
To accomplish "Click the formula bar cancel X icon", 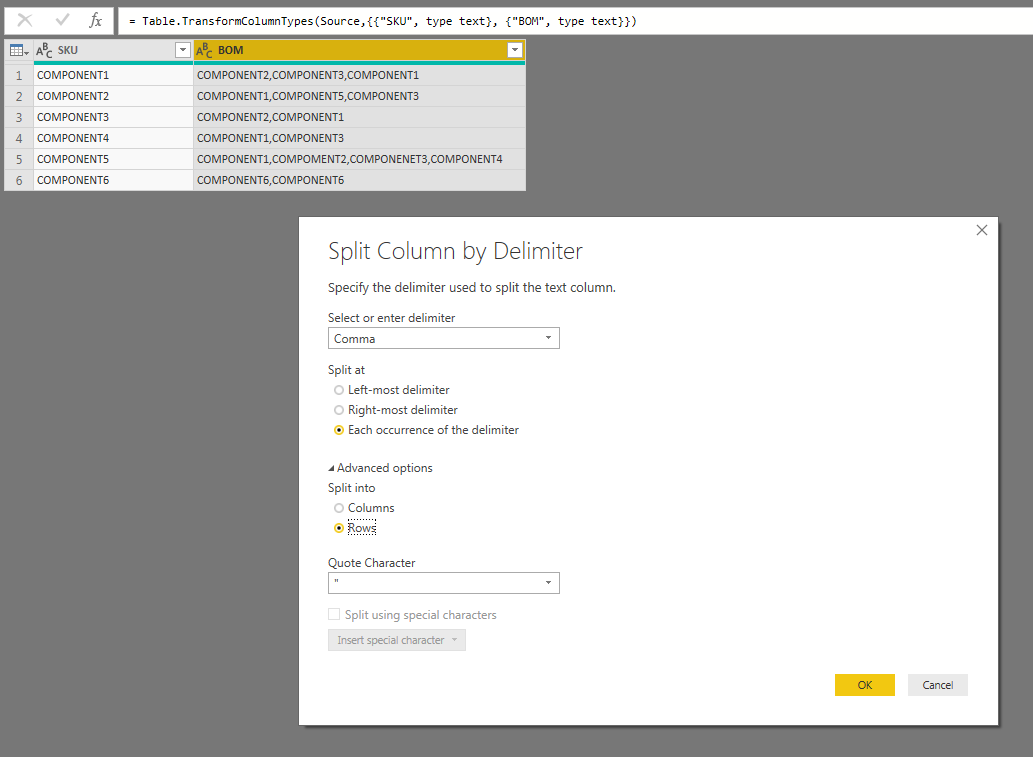I will pos(25,20).
